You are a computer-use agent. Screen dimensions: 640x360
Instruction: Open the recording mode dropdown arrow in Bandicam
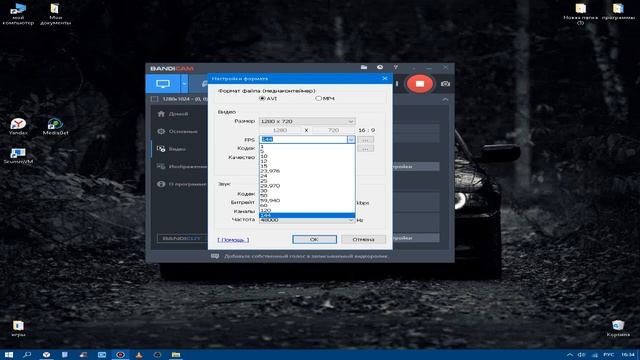click(x=184, y=84)
